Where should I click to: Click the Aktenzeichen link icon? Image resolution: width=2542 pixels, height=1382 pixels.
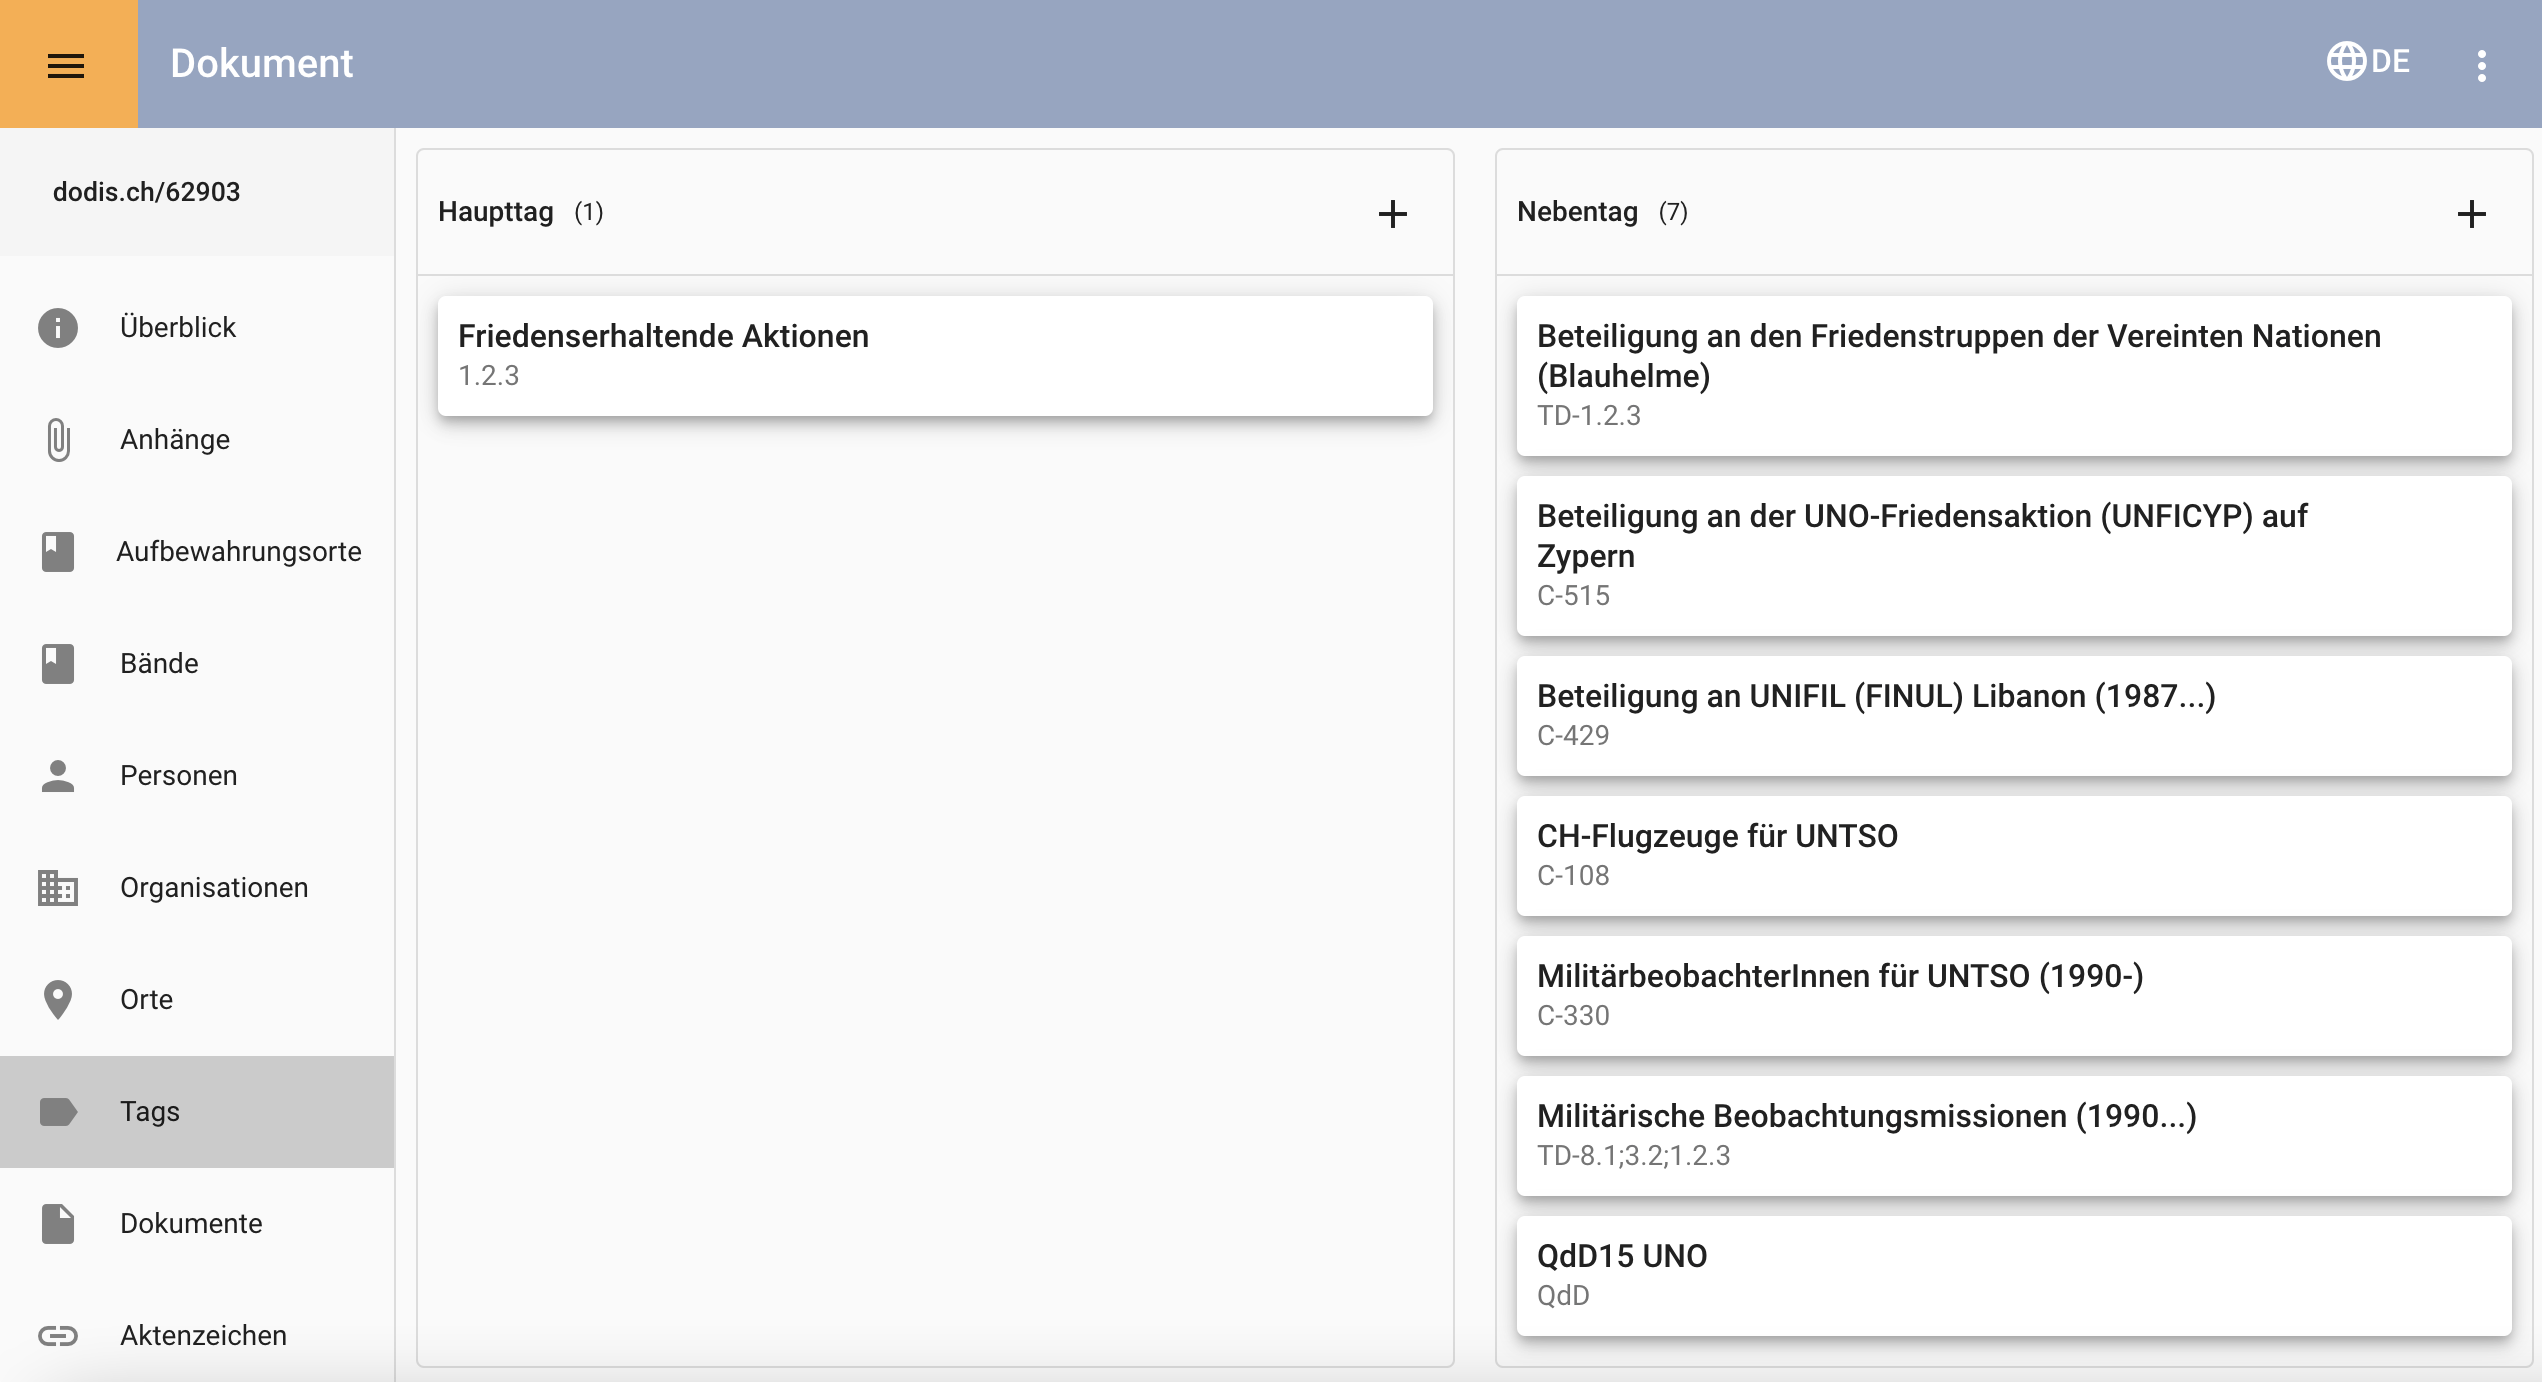[58, 1336]
